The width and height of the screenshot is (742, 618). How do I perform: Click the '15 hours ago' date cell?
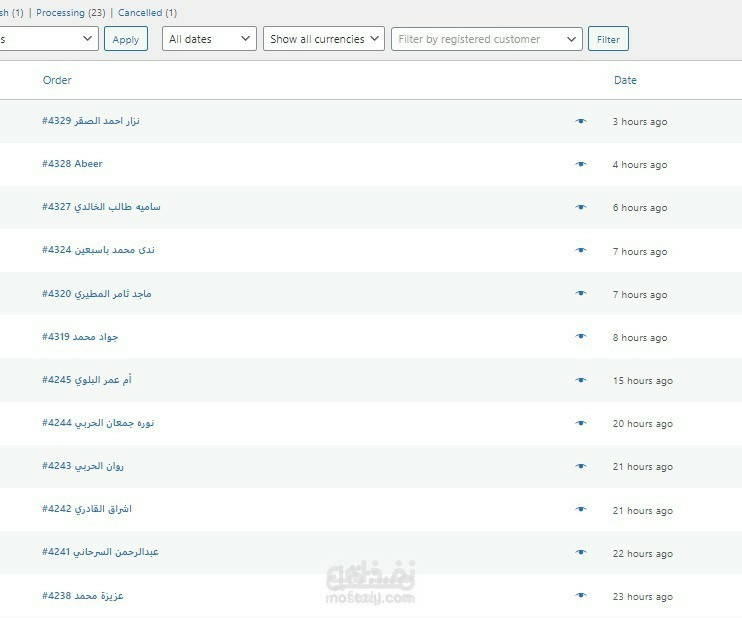pos(643,380)
